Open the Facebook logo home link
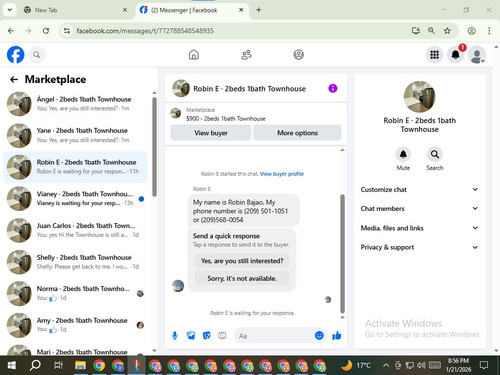 point(15,55)
